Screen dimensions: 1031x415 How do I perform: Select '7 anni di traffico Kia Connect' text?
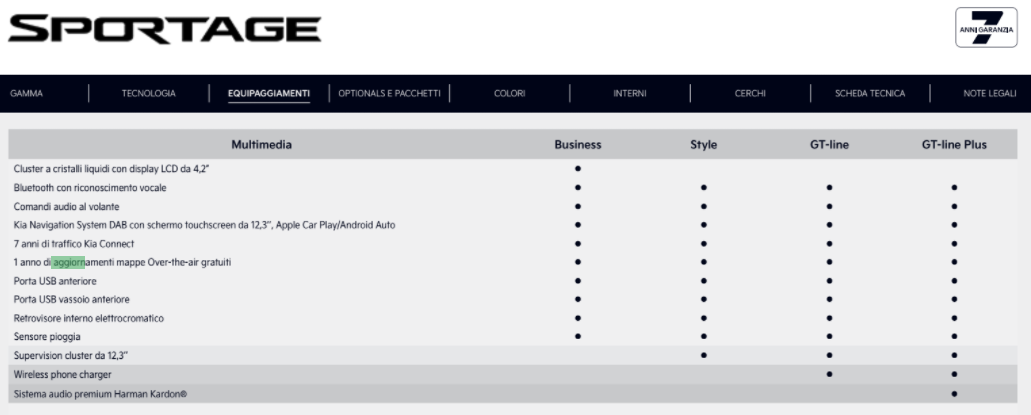pos(74,244)
